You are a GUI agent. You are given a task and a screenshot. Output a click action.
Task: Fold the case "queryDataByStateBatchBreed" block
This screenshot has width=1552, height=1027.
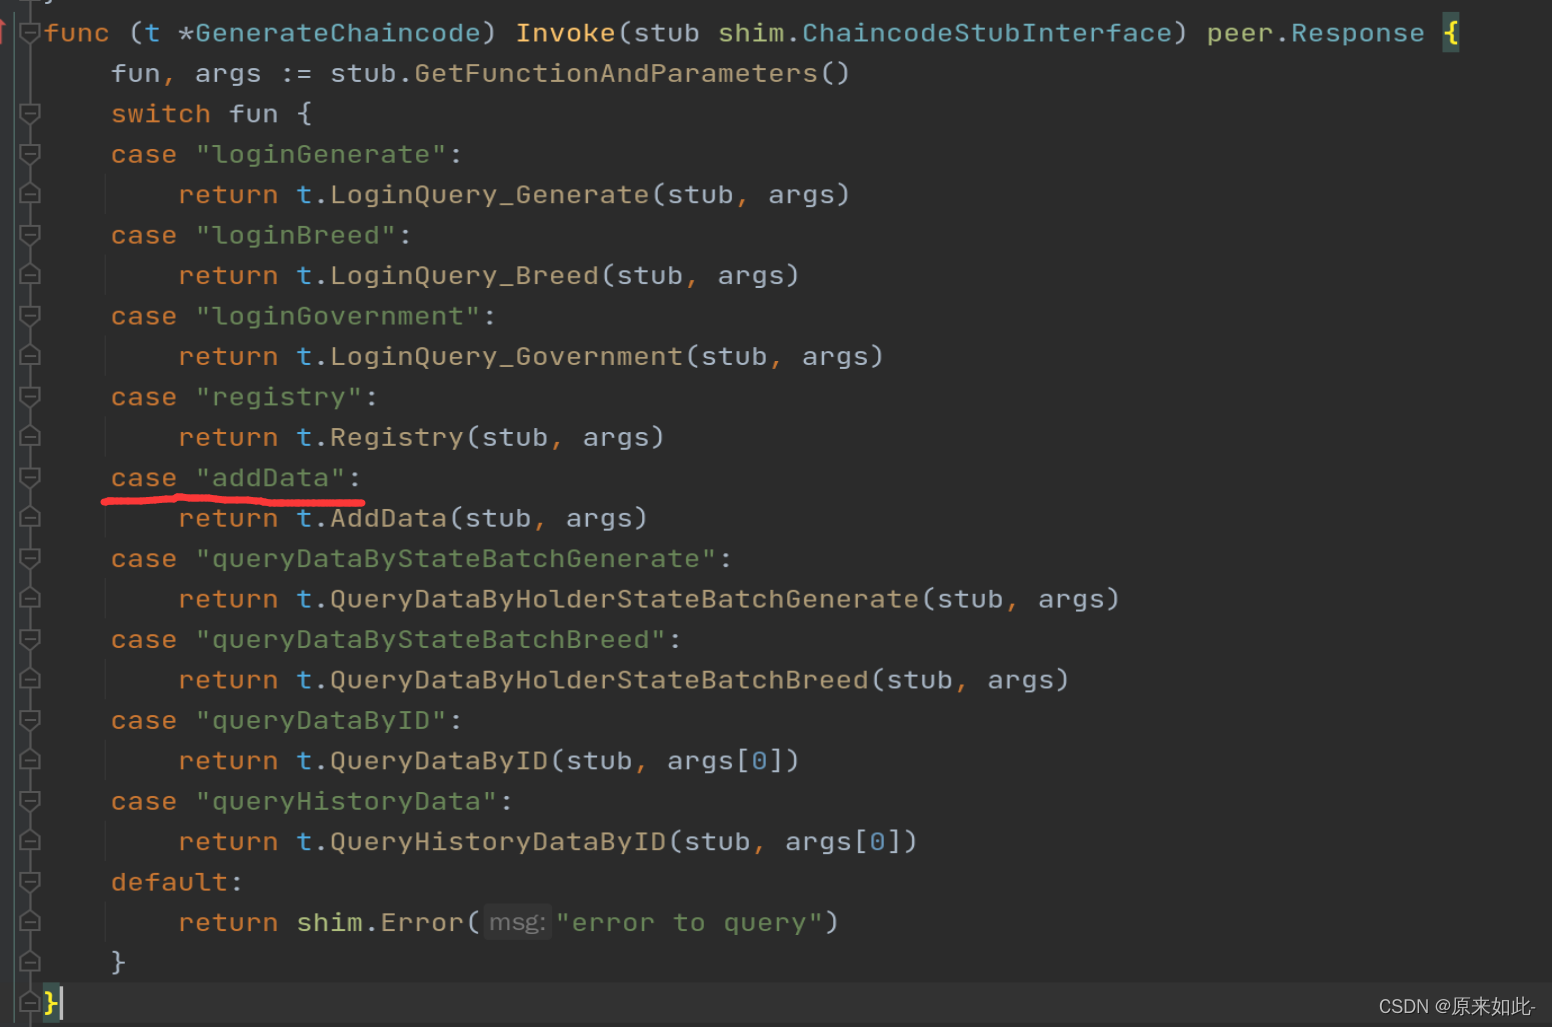tap(30, 639)
